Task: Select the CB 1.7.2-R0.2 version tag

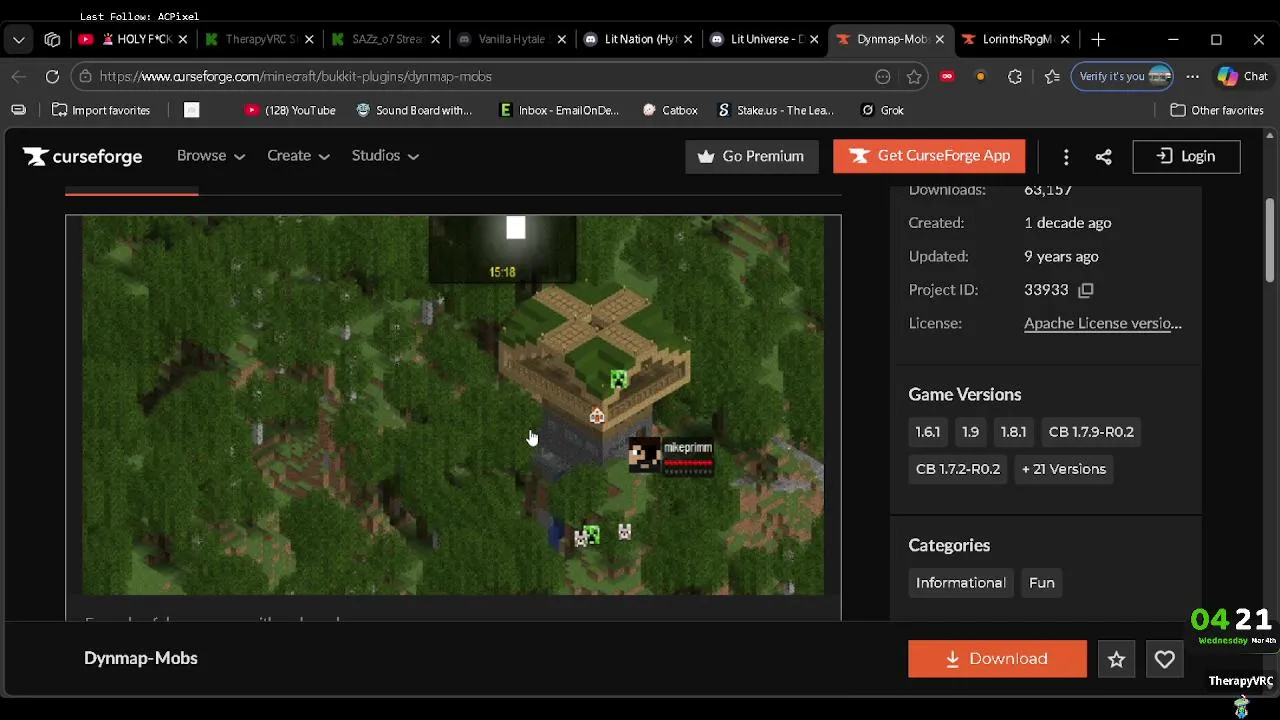Action: pos(958,469)
